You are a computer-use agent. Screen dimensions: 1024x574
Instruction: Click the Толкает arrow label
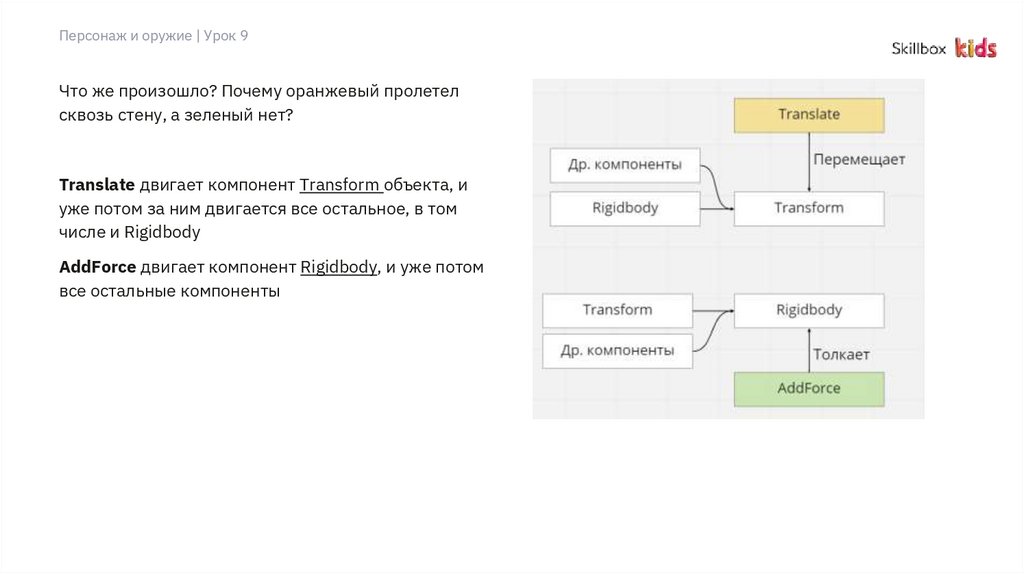tap(841, 354)
